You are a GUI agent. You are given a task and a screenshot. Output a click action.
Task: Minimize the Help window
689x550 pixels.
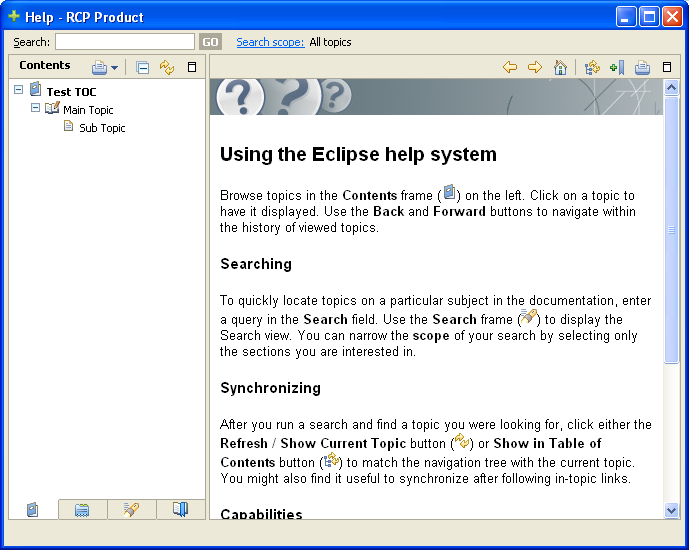pyautogui.click(x=626, y=17)
